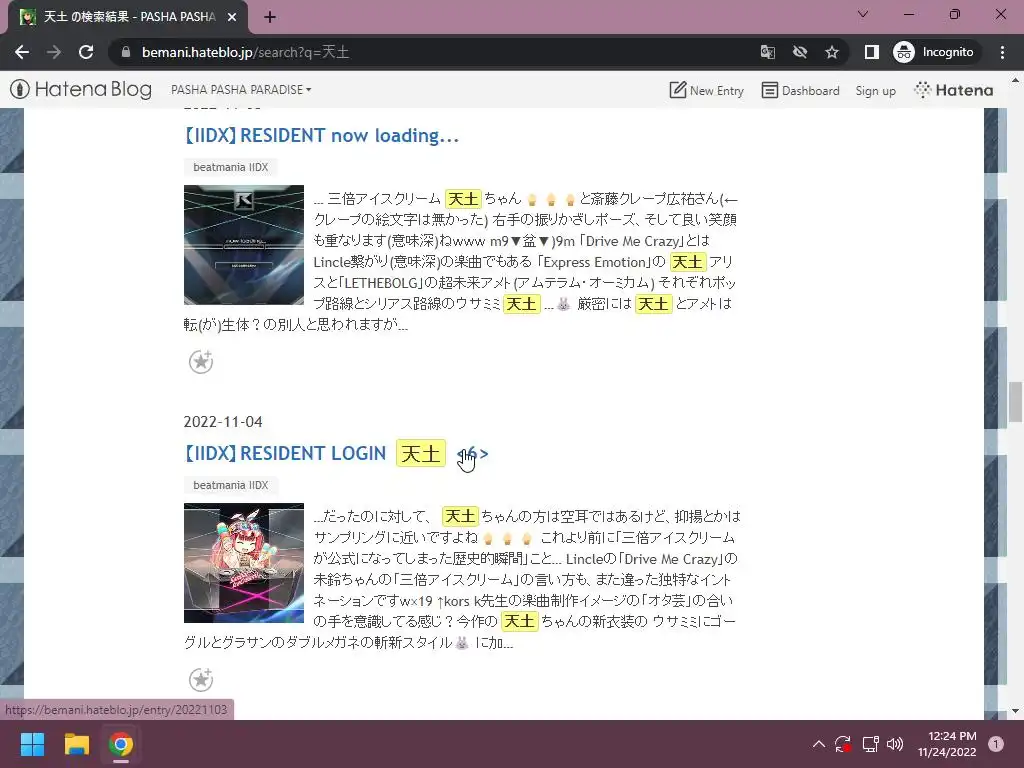Click the scrollbar down arrow
The width and height of the screenshot is (1024, 768).
pyautogui.click(x=1015, y=711)
